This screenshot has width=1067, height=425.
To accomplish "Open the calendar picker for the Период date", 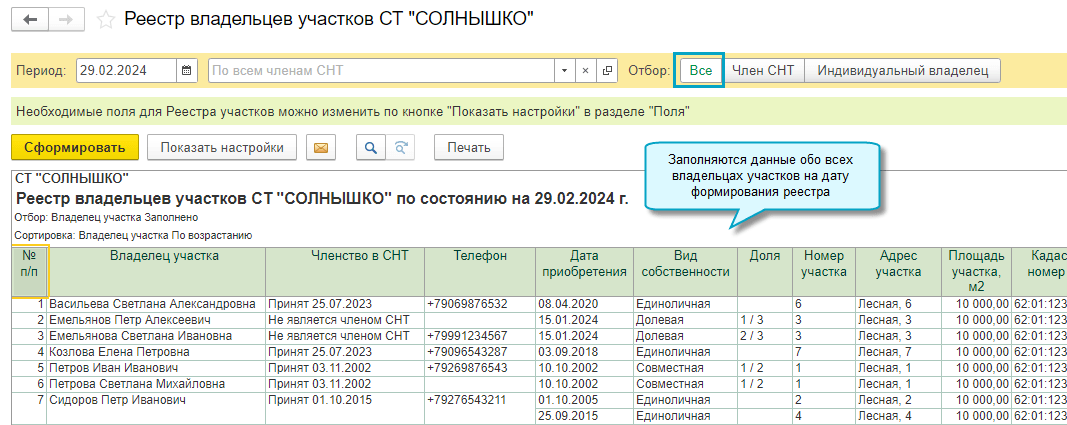I will click(187, 70).
